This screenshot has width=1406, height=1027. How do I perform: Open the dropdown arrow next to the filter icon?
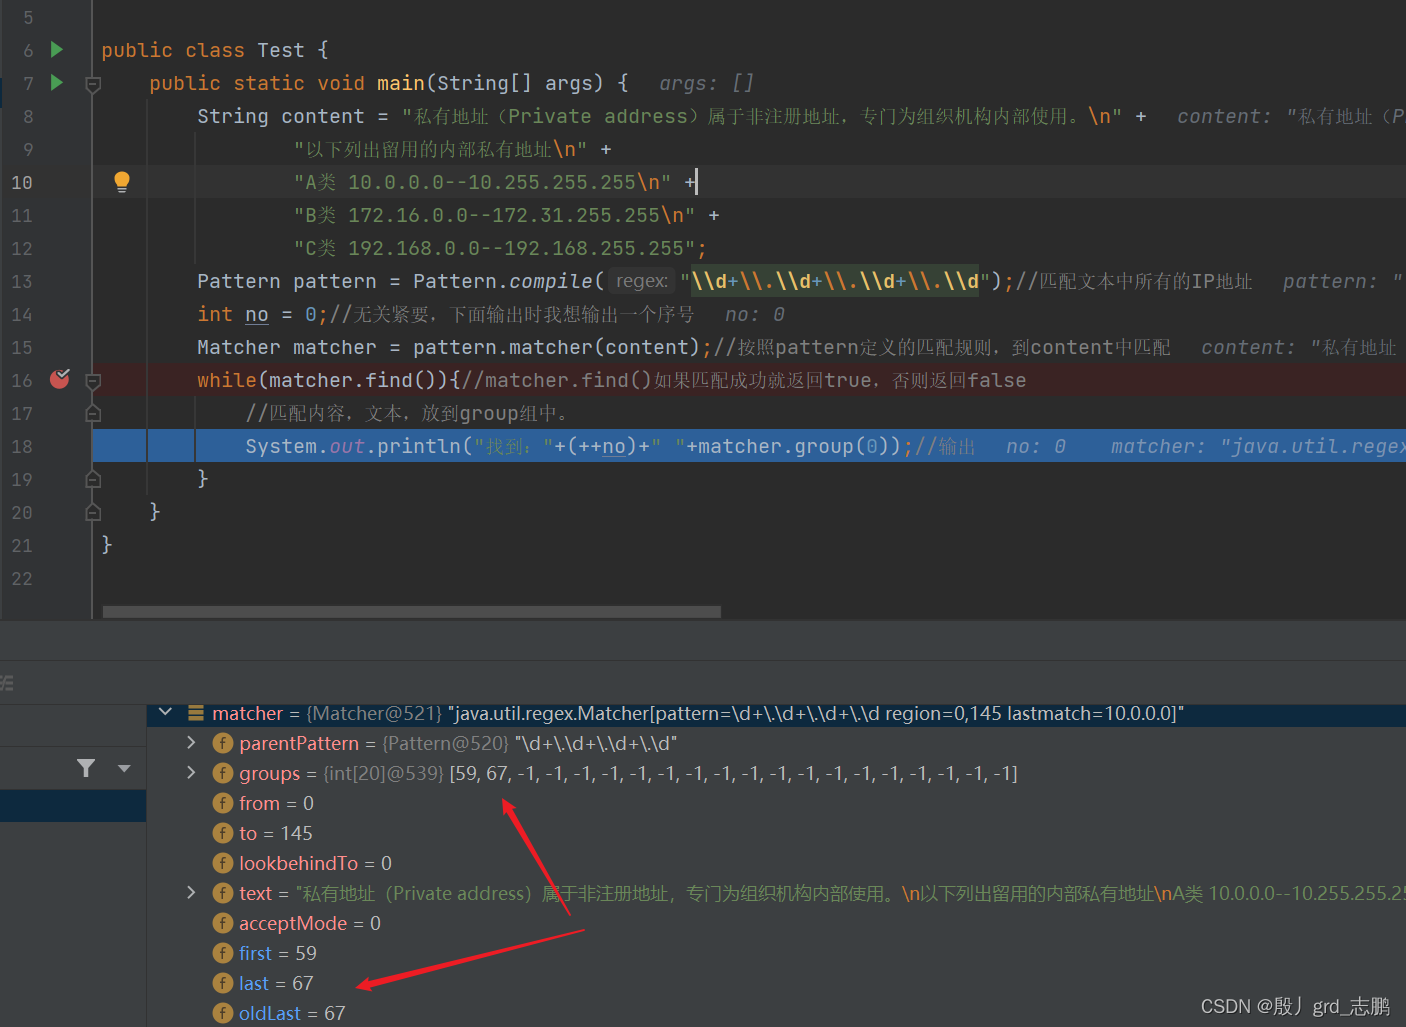coord(124,768)
